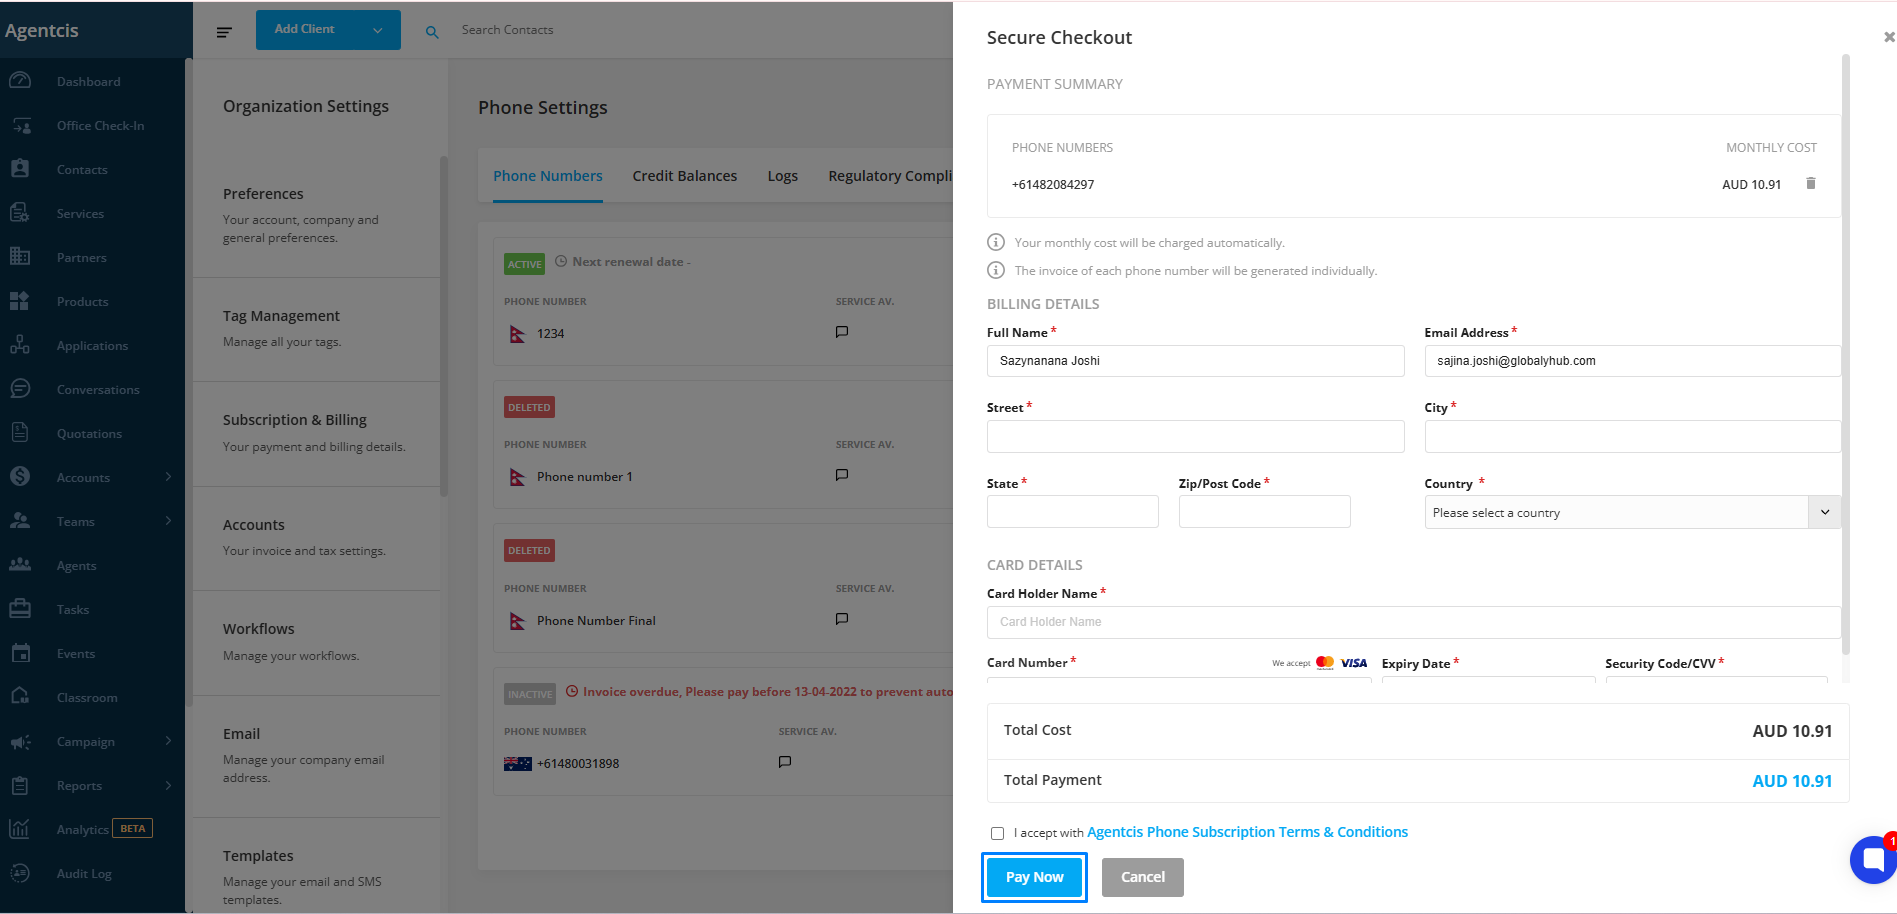Click the Agentcis logo
This screenshot has height=914, width=1897.
[42, 30]
